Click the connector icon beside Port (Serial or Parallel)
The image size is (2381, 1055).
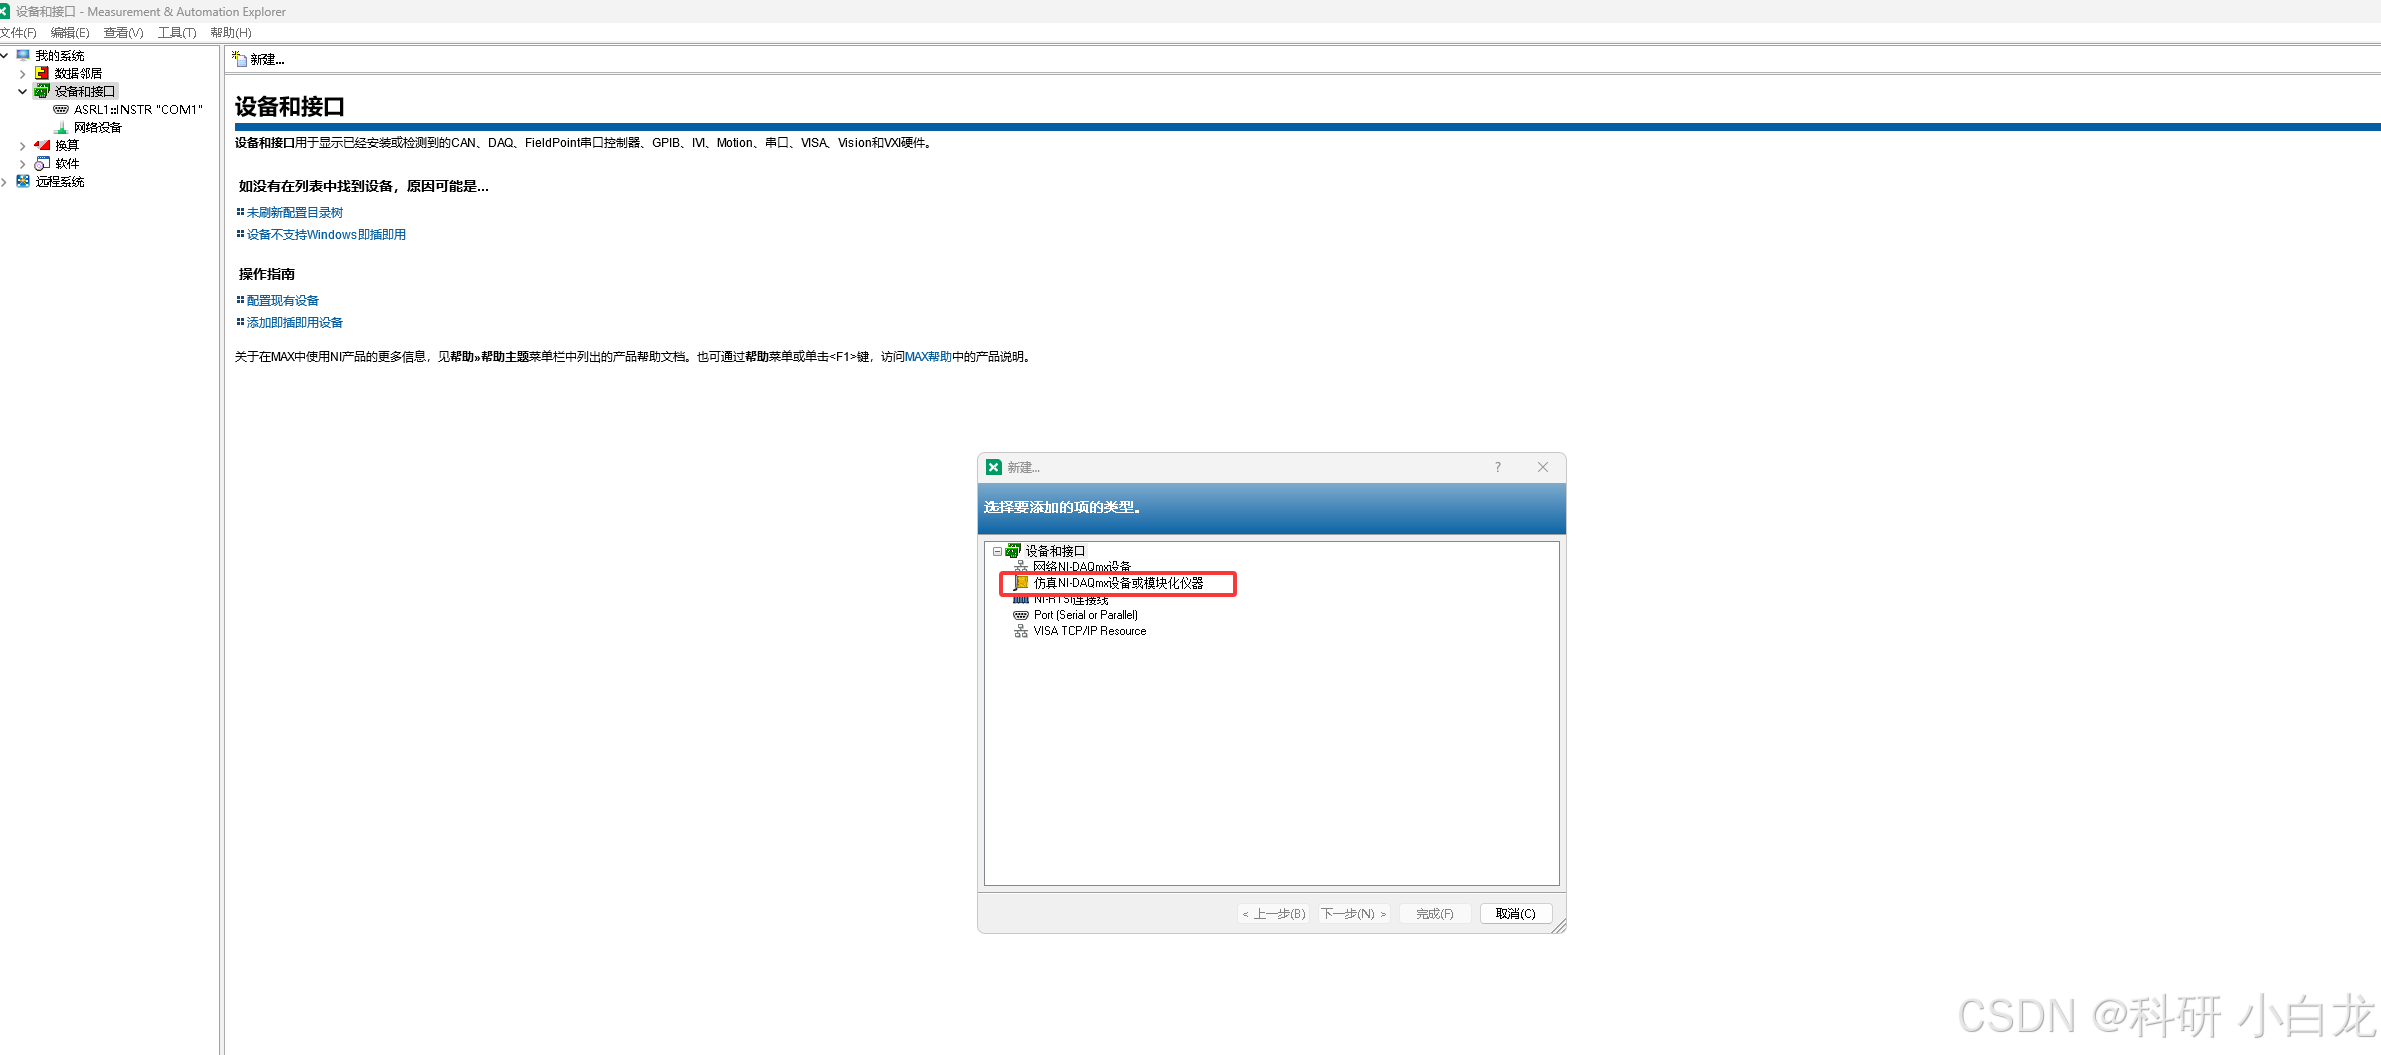(x=1021, y=615)
